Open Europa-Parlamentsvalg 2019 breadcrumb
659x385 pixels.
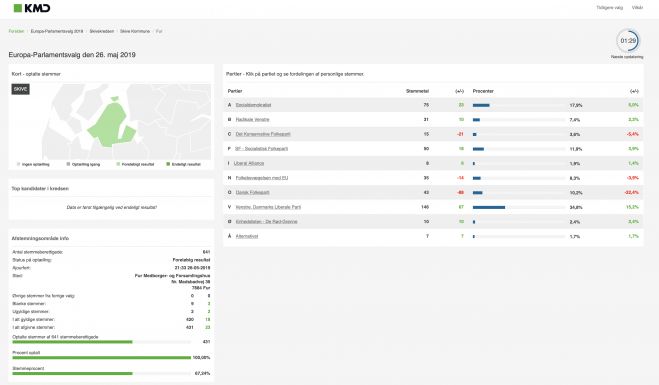pyautogui.click(x=57, y=32)
